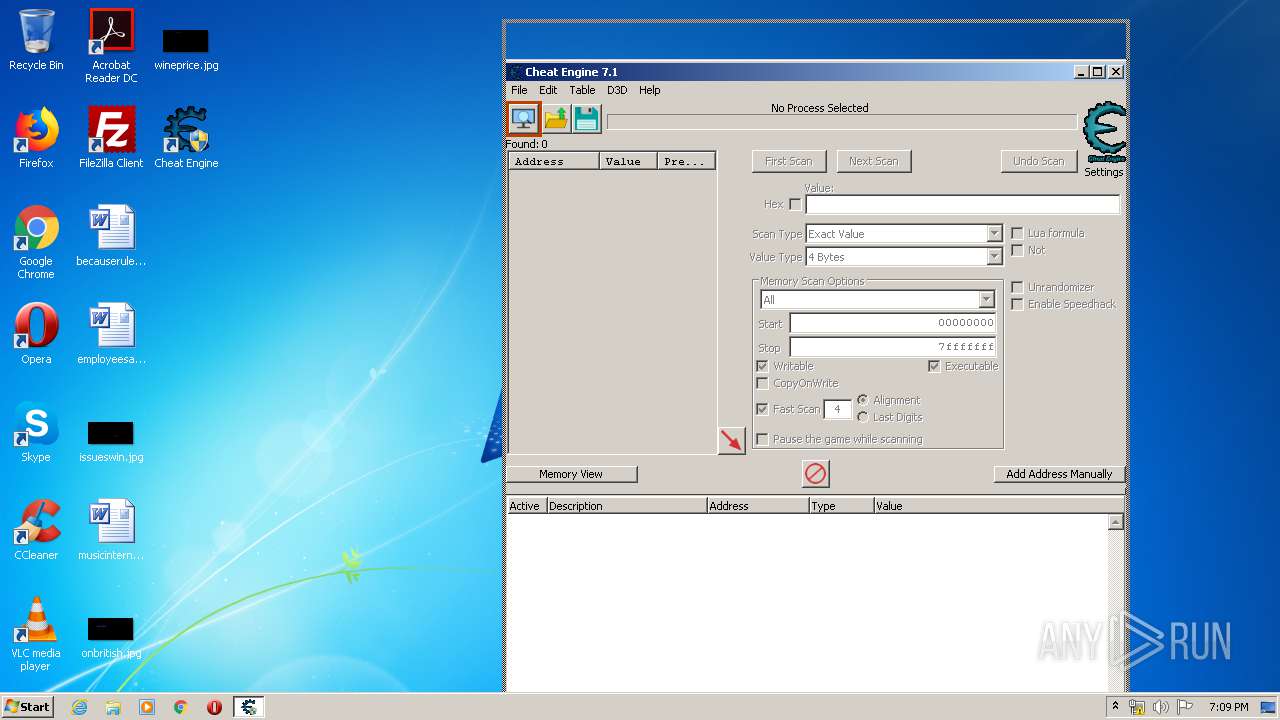The width and height of the screenshot is (1280, 720).
Task: Click the volume tray icon
Action: click(1160, 707)
